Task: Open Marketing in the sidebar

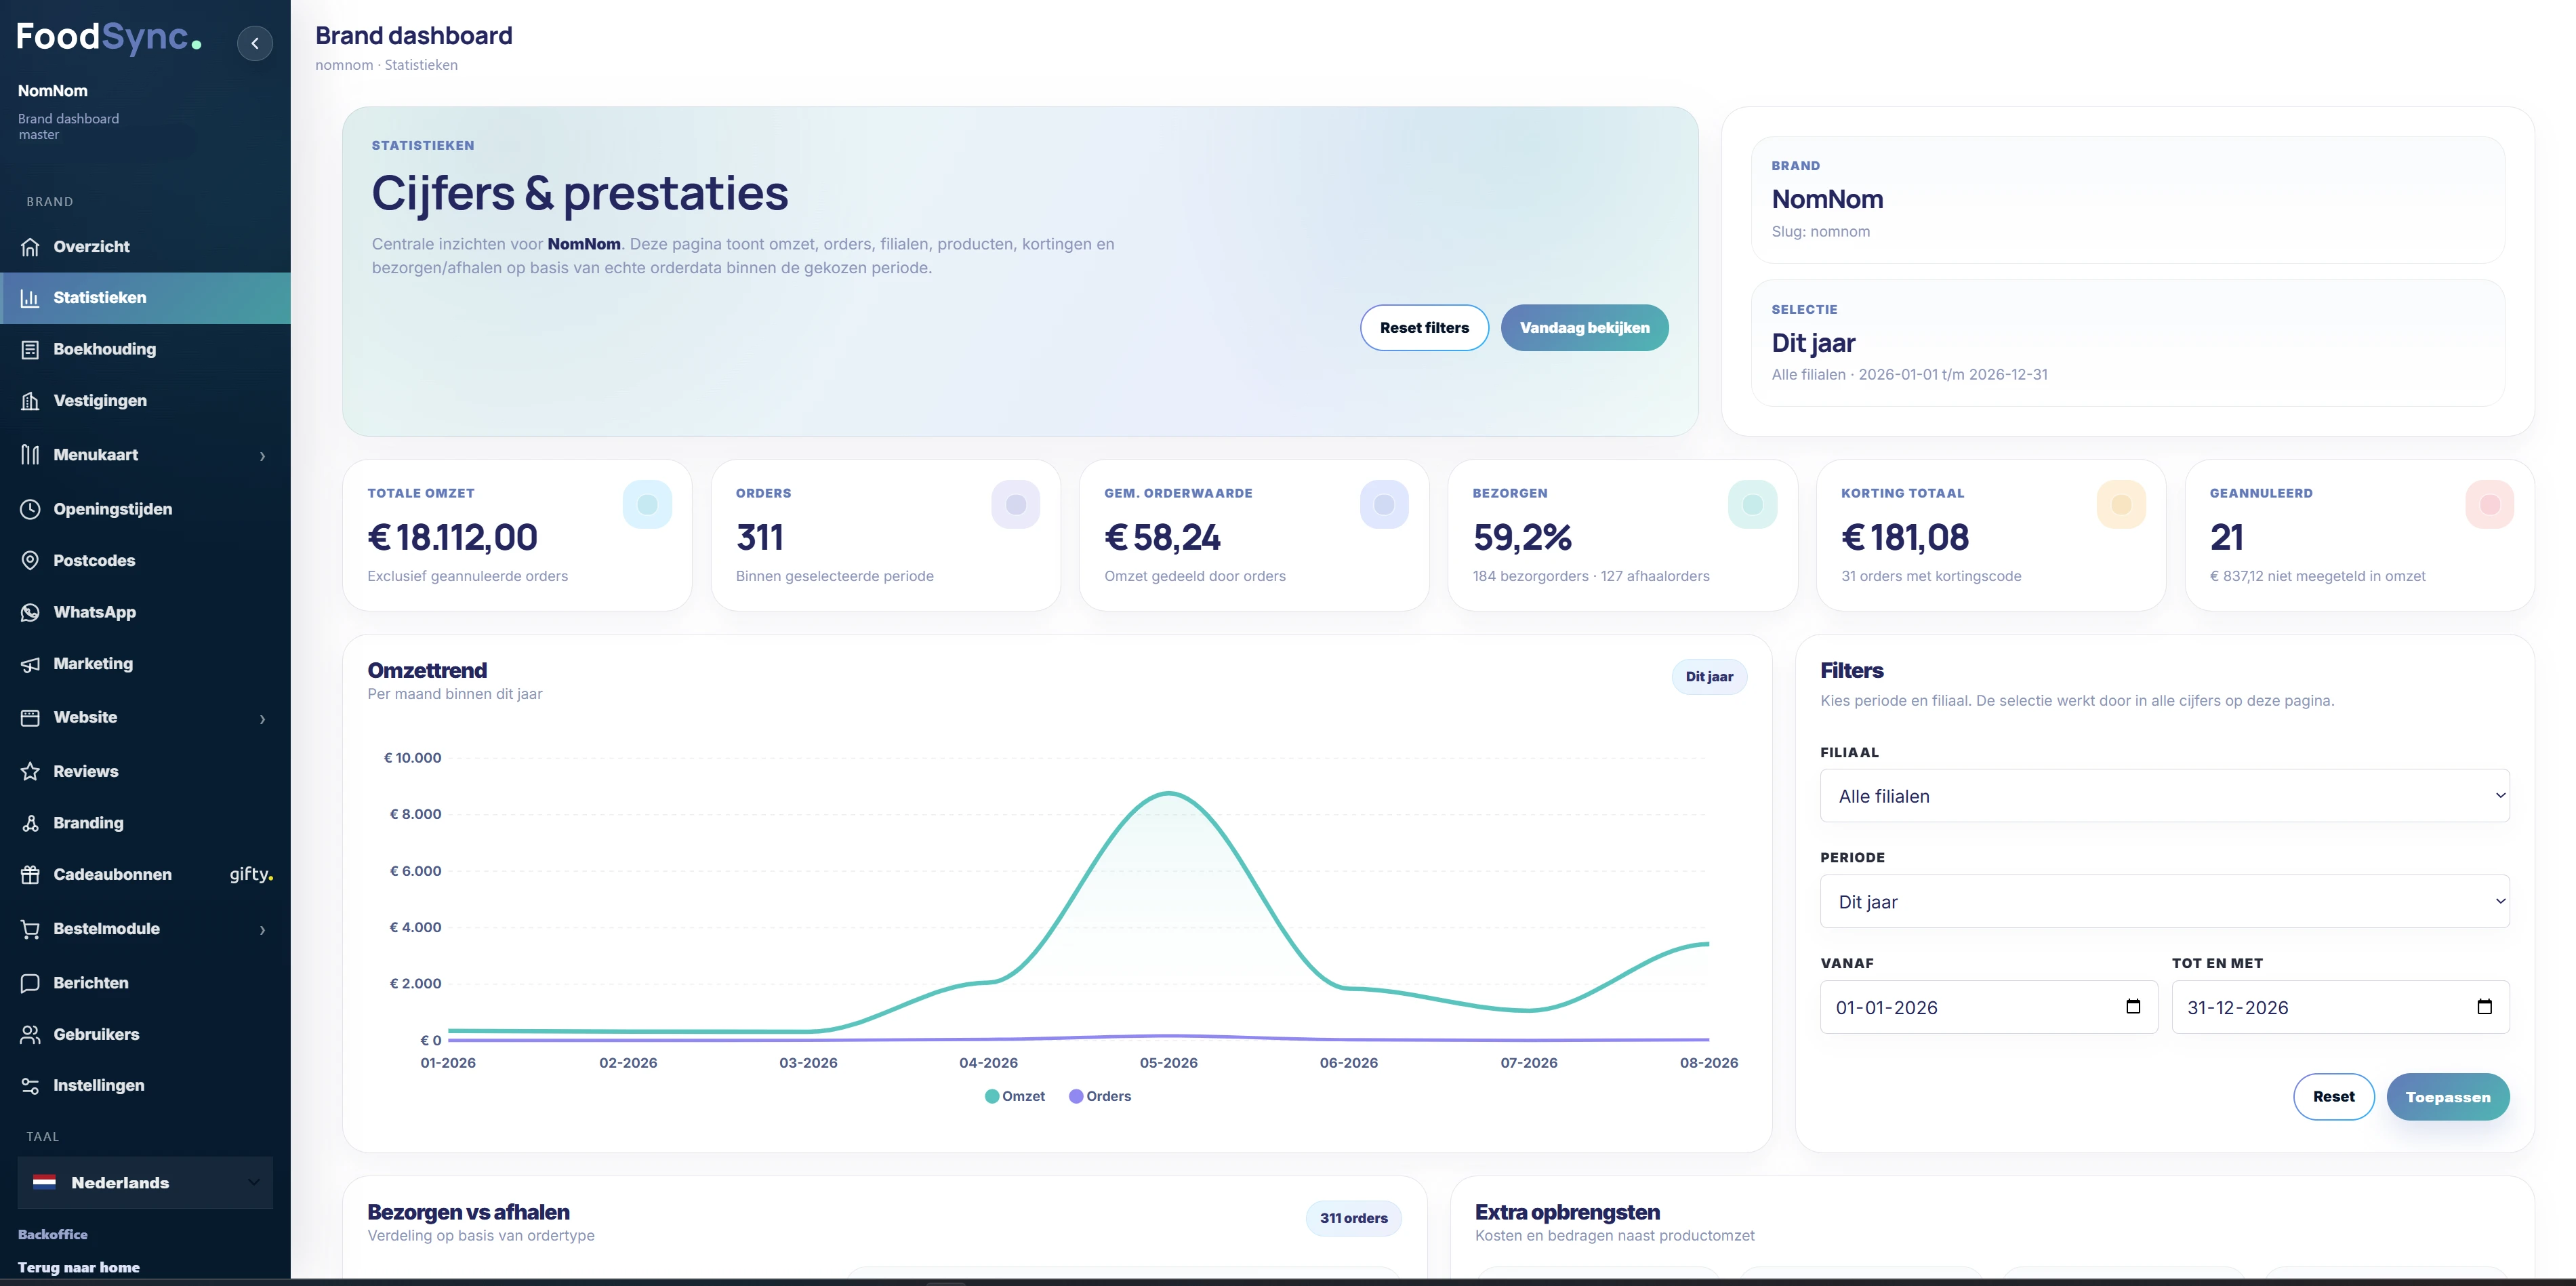Action: 145,664
